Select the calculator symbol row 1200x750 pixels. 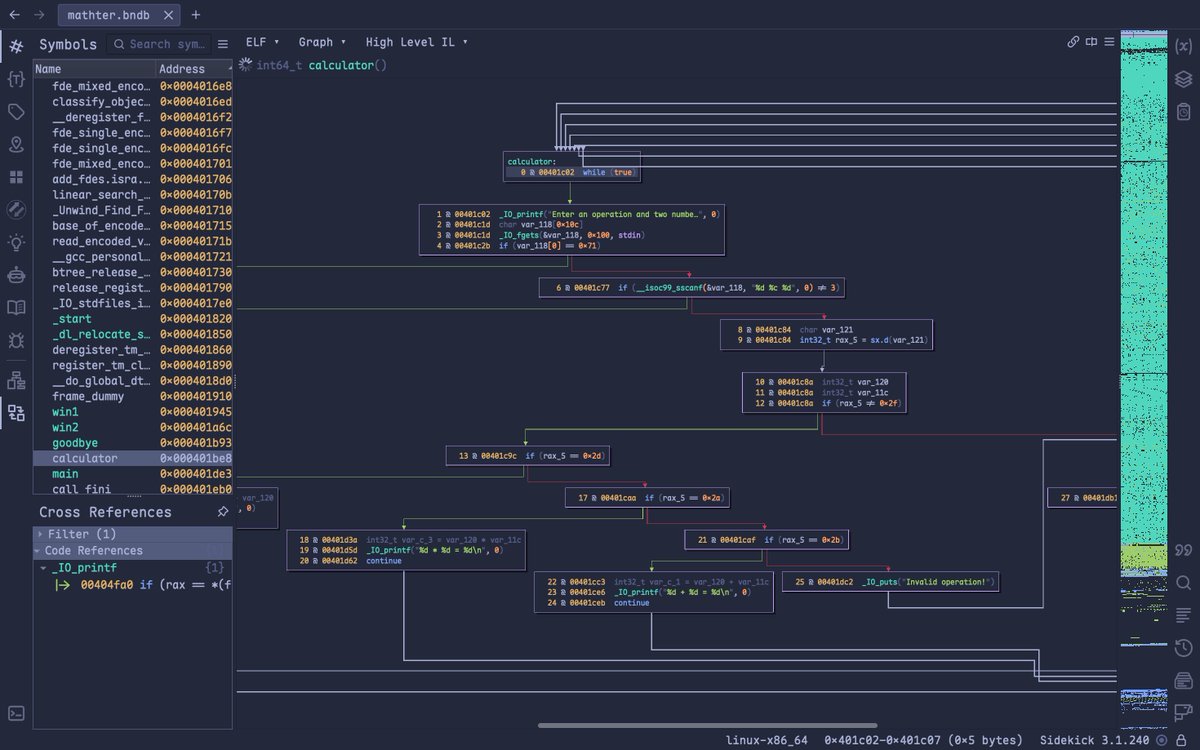[x=132, y=458]
